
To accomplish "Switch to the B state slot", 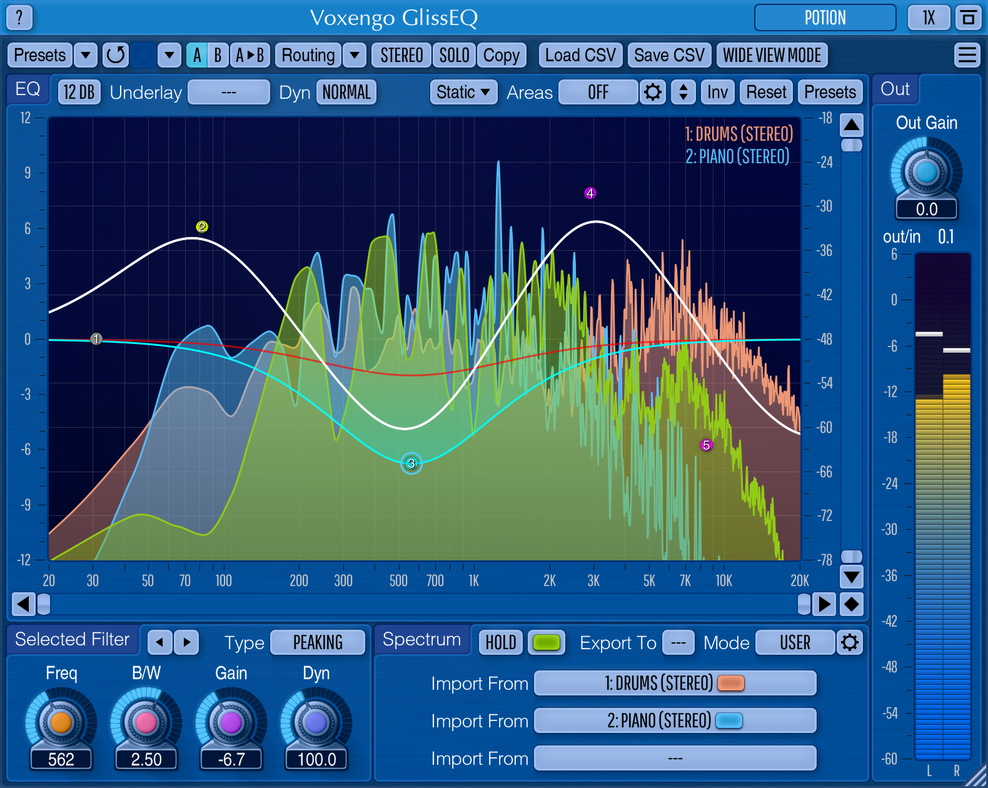I will pos(217,55).
